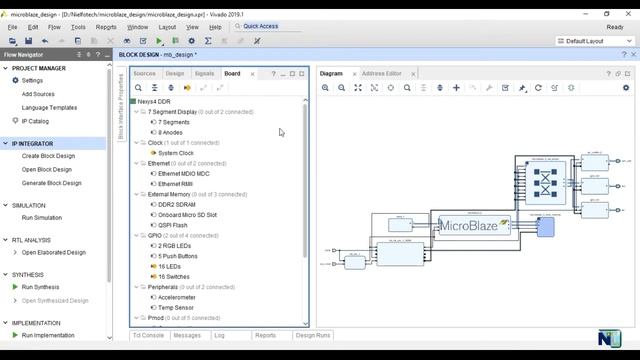The image size is (640, 360).
Task: Click the Open Project toolbar icon
Action: 12,41
